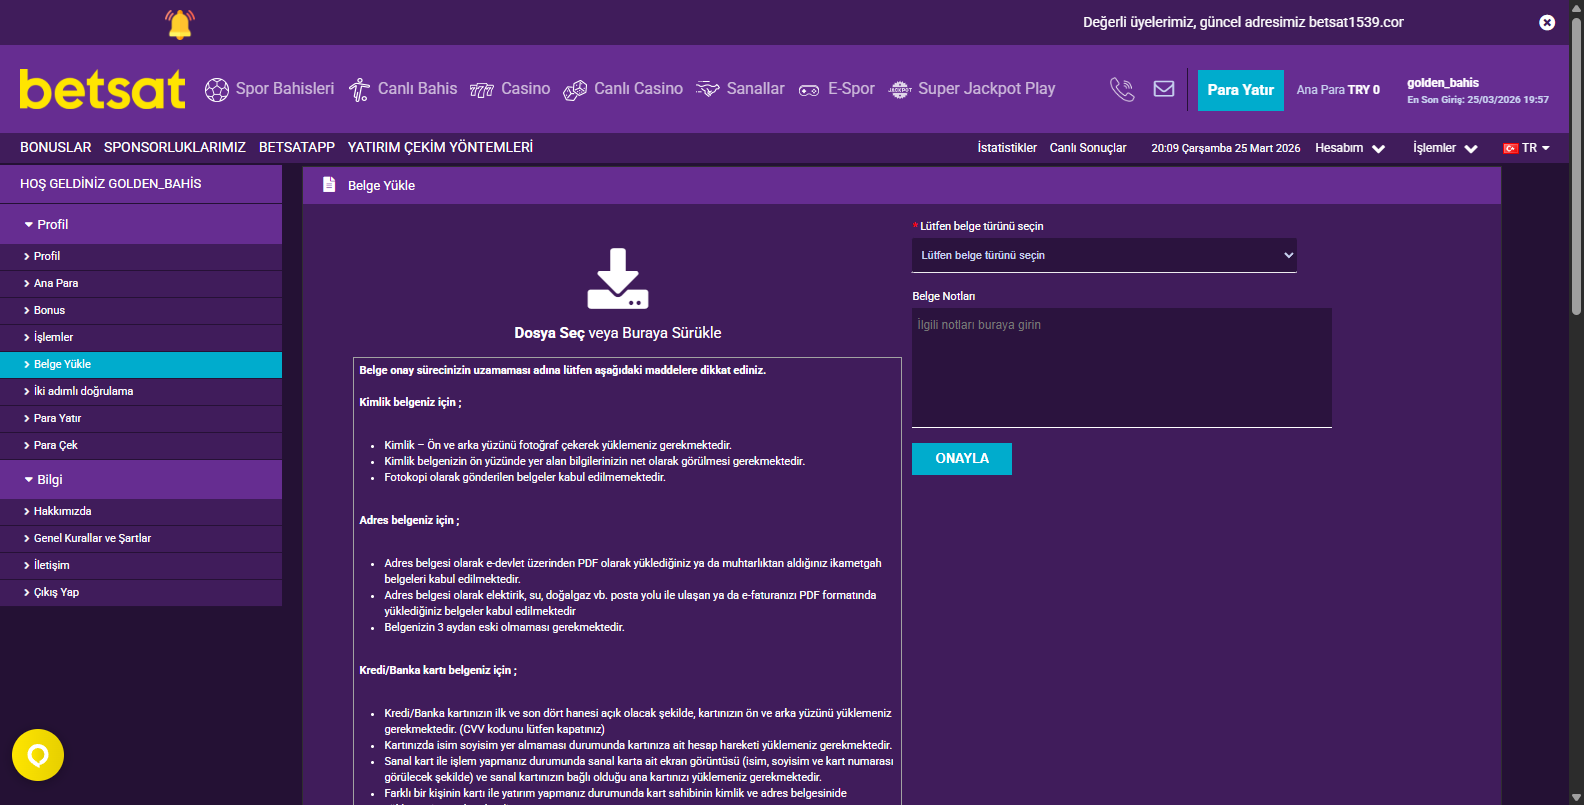Click the Para Yatır deposit button
This screenshot has height=805, width=1584.
point(1241,90)
